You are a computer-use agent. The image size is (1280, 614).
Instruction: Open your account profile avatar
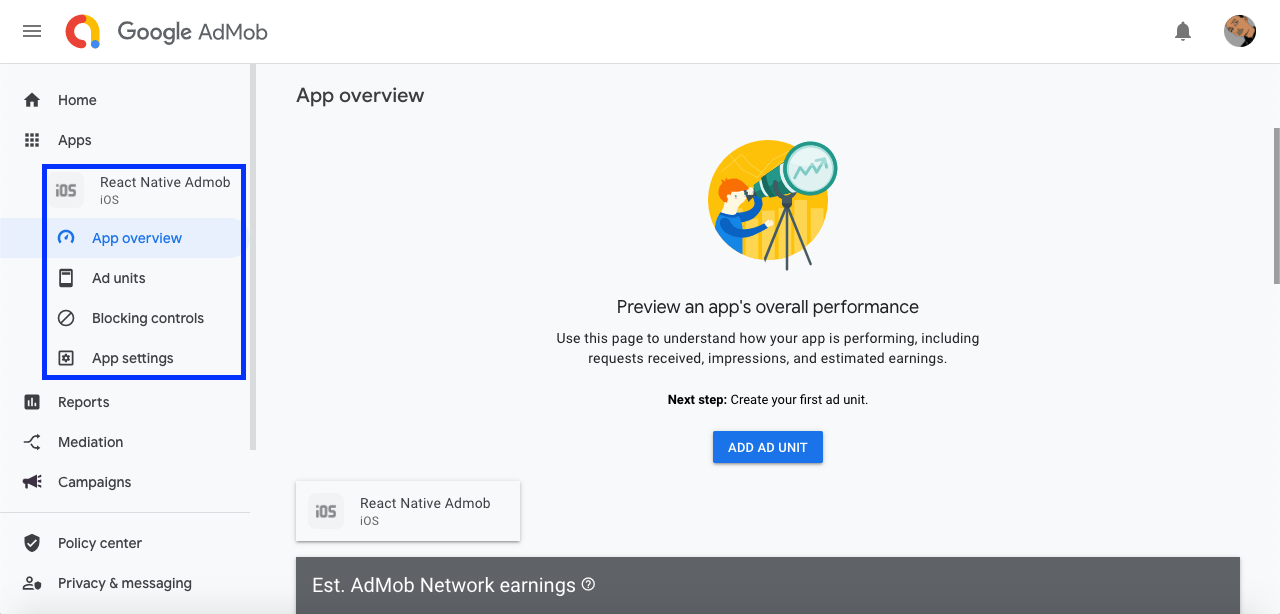coord(1239,30)
